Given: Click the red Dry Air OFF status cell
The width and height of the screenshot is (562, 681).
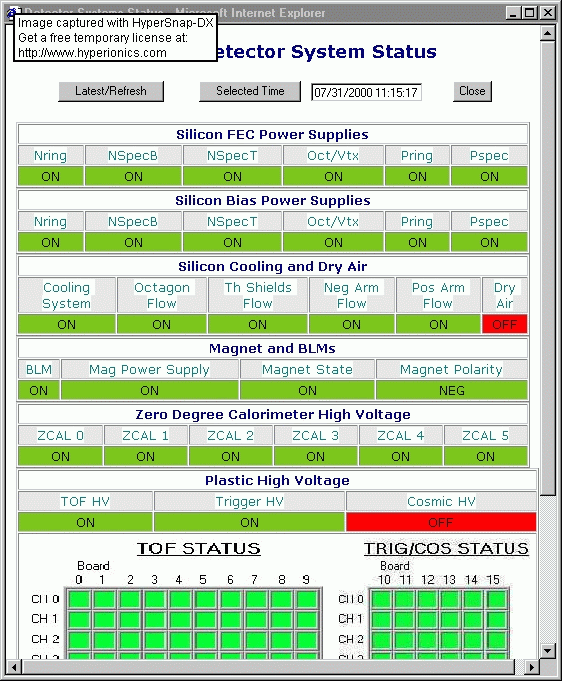Looking at the screenshot, I should click(505, 324).
